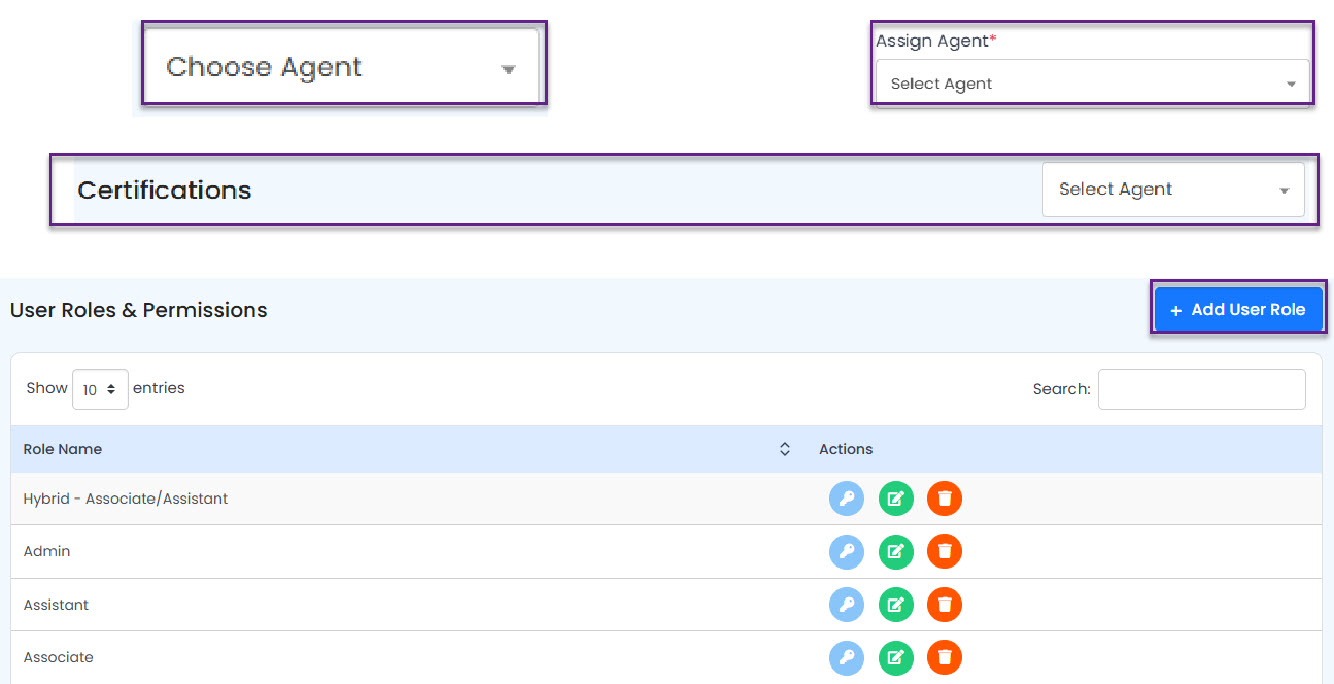1334x684 pixels.
Task: Open permissions key icon for Admin role
Action: 846,551
